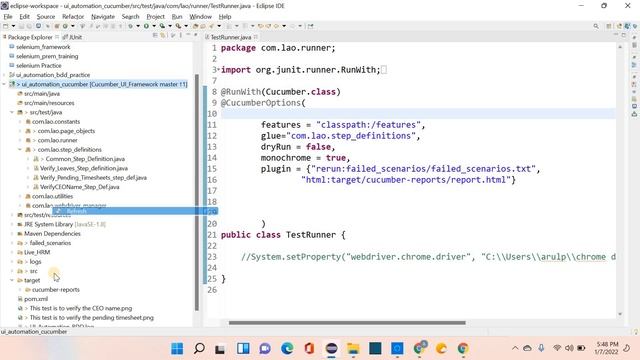The height and width of the screenshot is (360, 640).
Task: Click the Debug bug toolbar icon
Action: coord(131,26)
